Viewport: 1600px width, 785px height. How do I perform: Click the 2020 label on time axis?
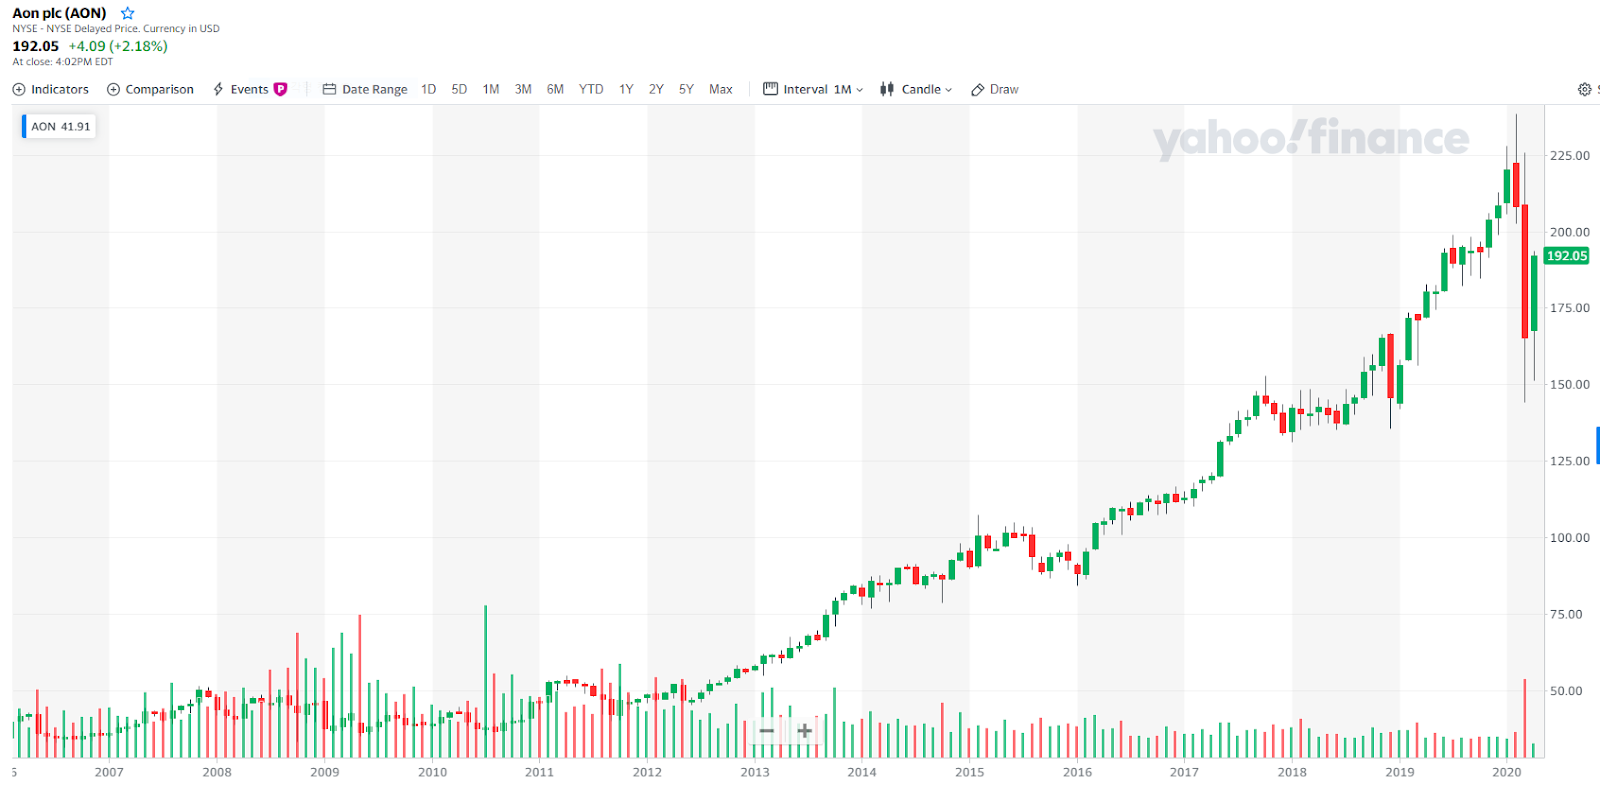tap(1506, 772)
